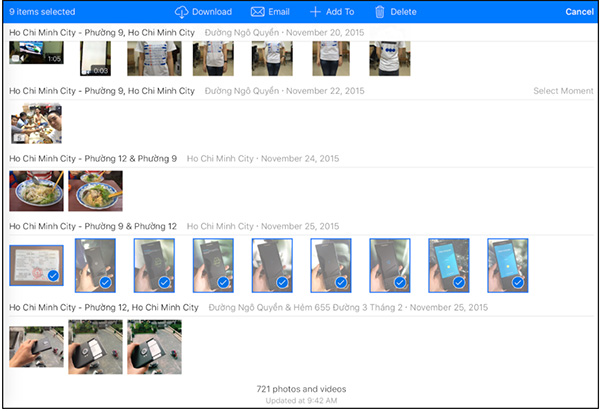600x411 pixels.
Task: Click Select Moment for November 22
Action: tap(563, 91)
